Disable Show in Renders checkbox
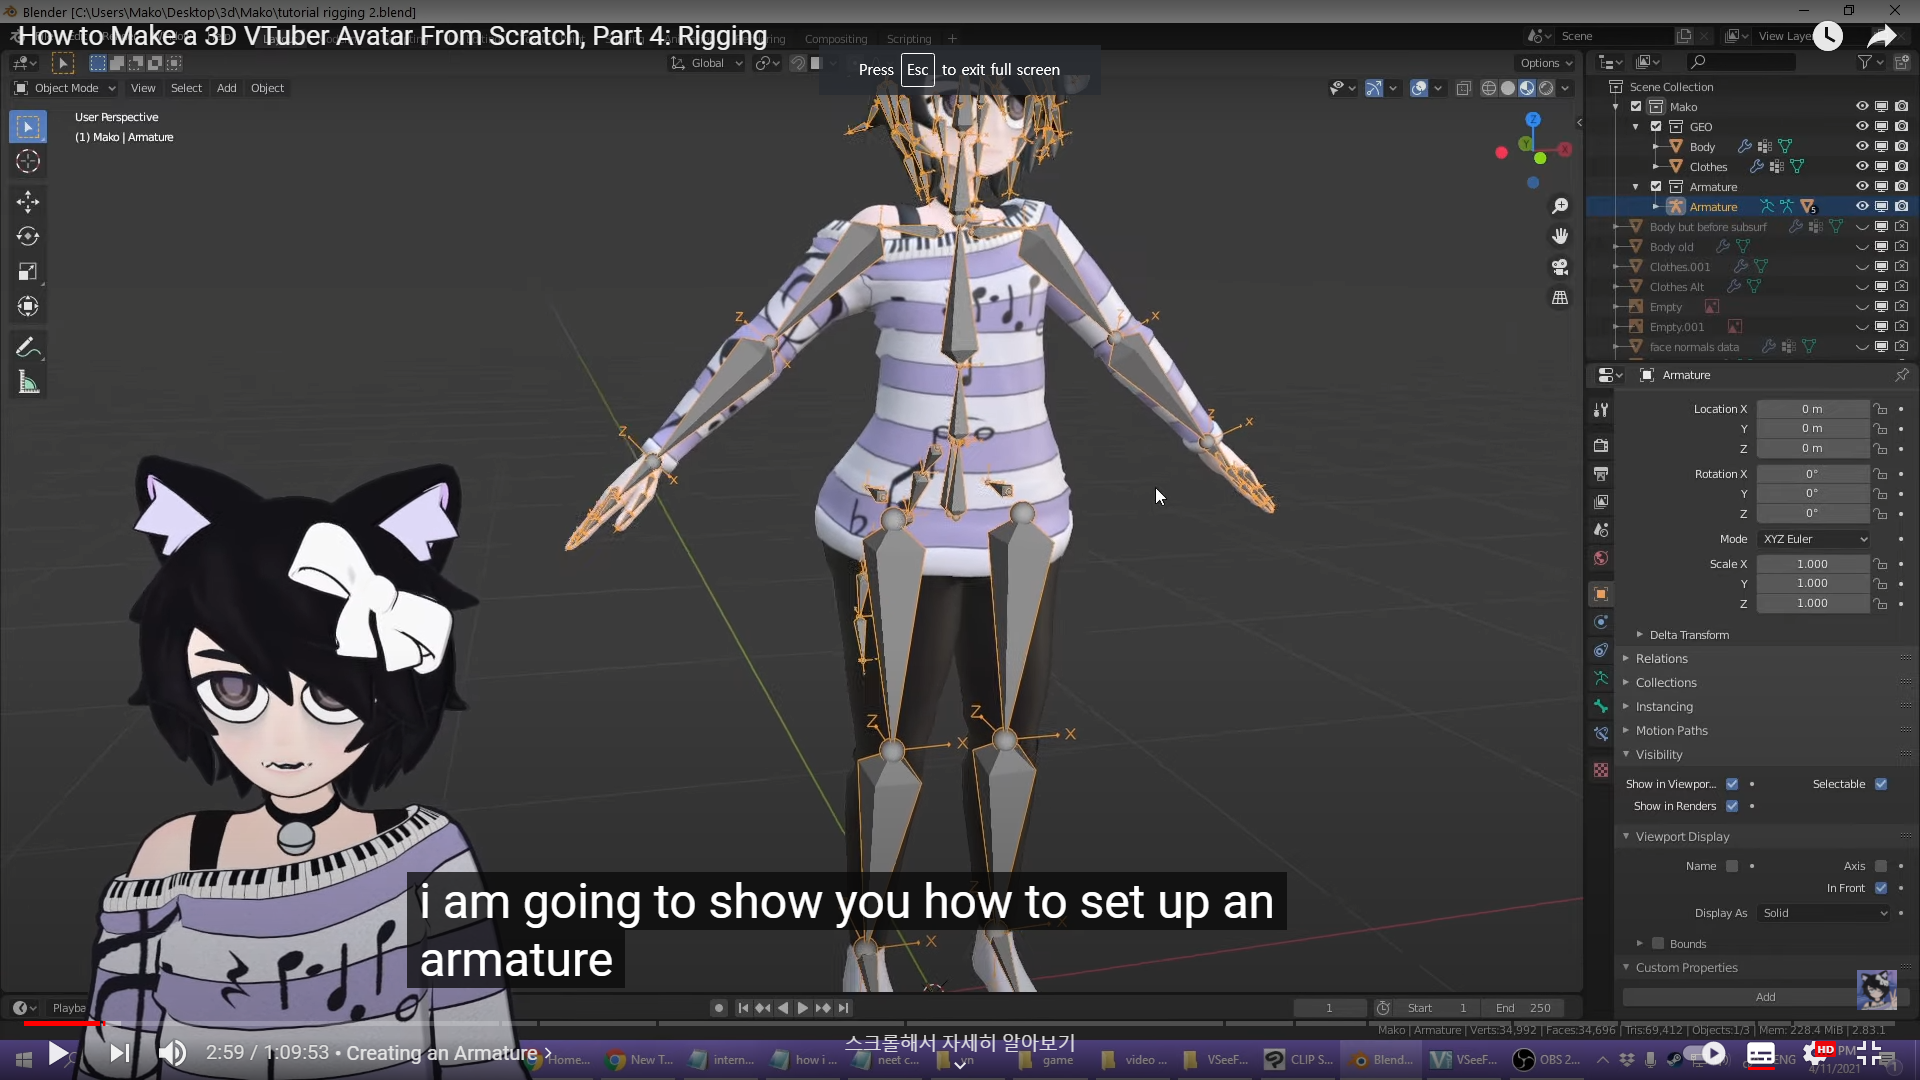This screenshot has height=1080, width=1920. (1732, 806)
